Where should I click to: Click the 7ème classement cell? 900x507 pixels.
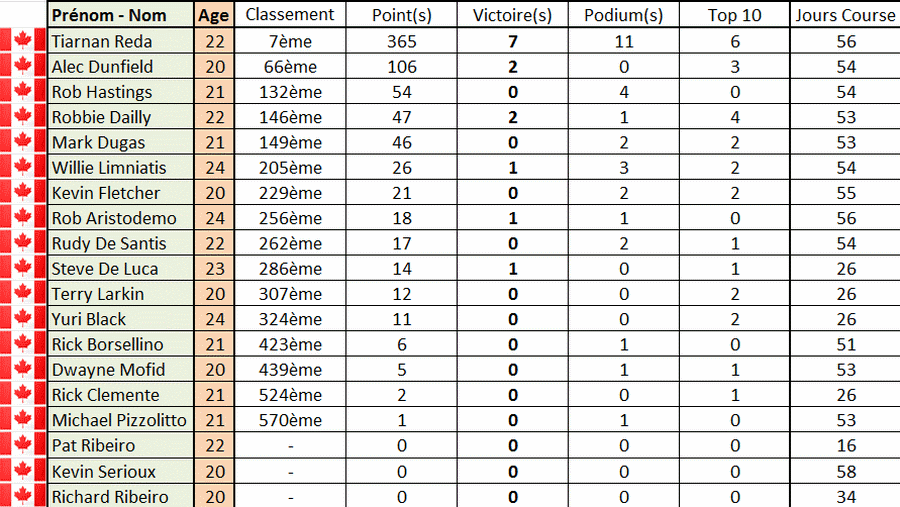click(x=290, y=41)
